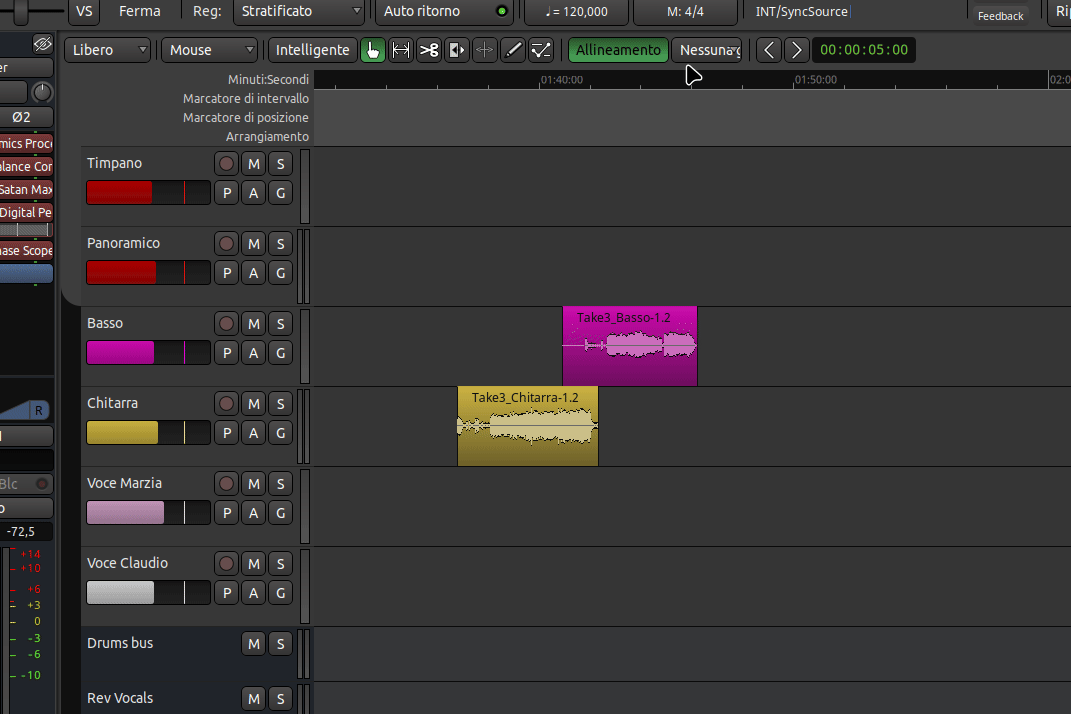Open the Mouse edit point dropdown
Screen dimensions: 1071x714
tap(210, 50)
